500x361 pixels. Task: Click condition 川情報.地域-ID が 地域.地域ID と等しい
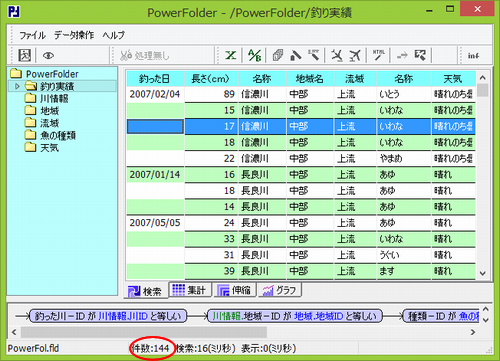[295, 316]
